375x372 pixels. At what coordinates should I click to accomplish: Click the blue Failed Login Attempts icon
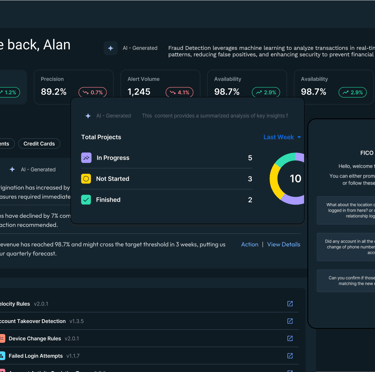tap(2, 356)
